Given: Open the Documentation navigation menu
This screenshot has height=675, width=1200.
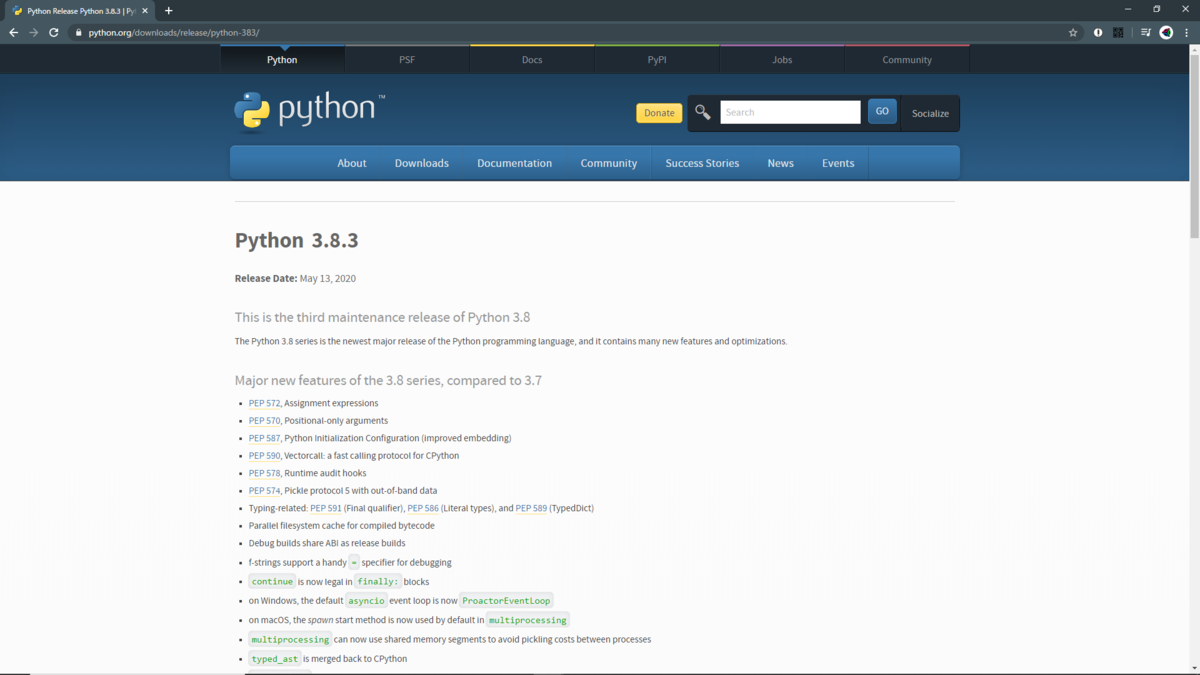Looking at the screenshot, I should (x=514, y=162).
